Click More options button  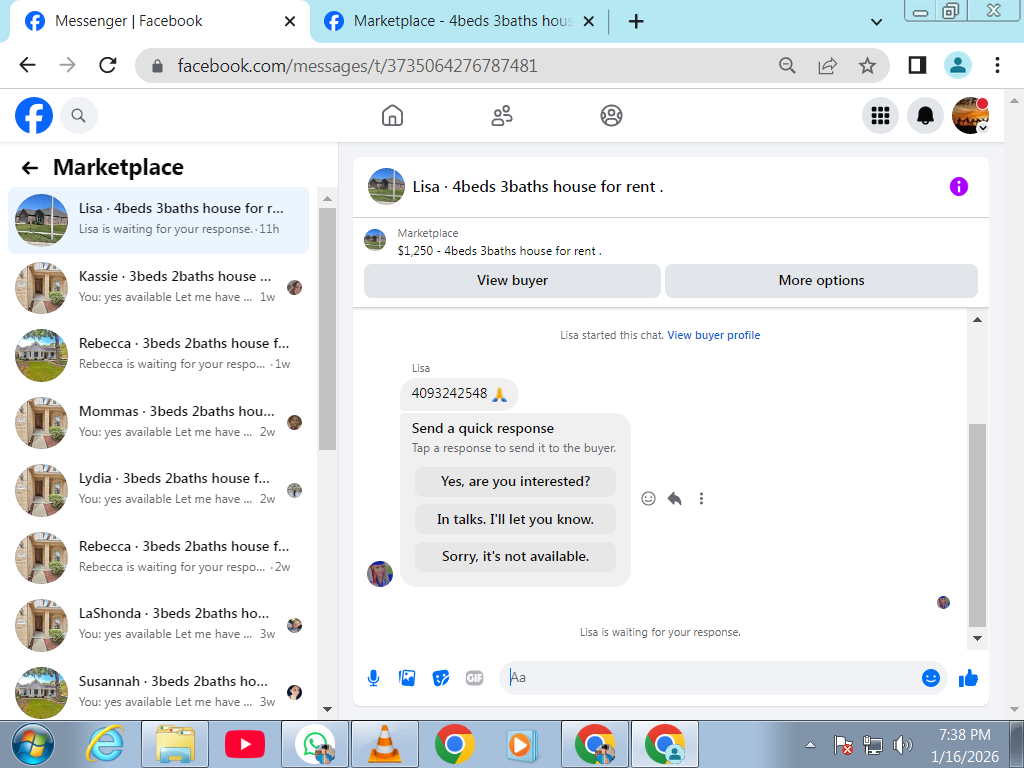pos(821,281)
